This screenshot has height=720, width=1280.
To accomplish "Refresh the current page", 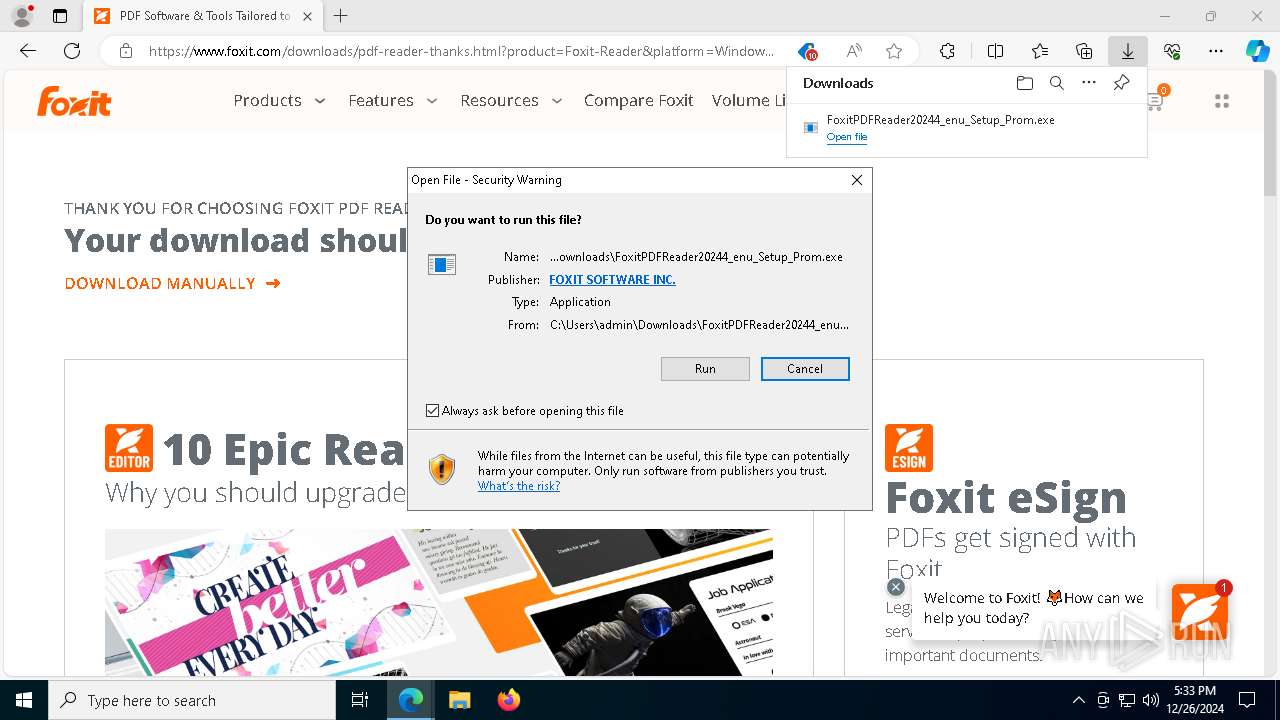I will [72, 51].
